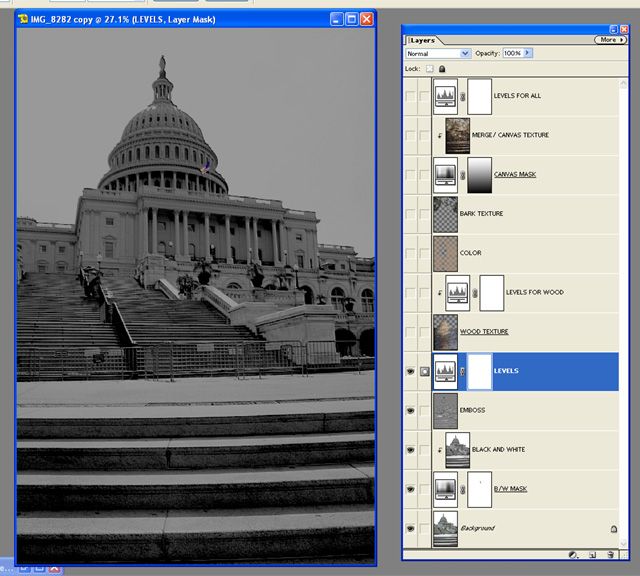Hide the EMBOSS layer with eye icon

410,410
